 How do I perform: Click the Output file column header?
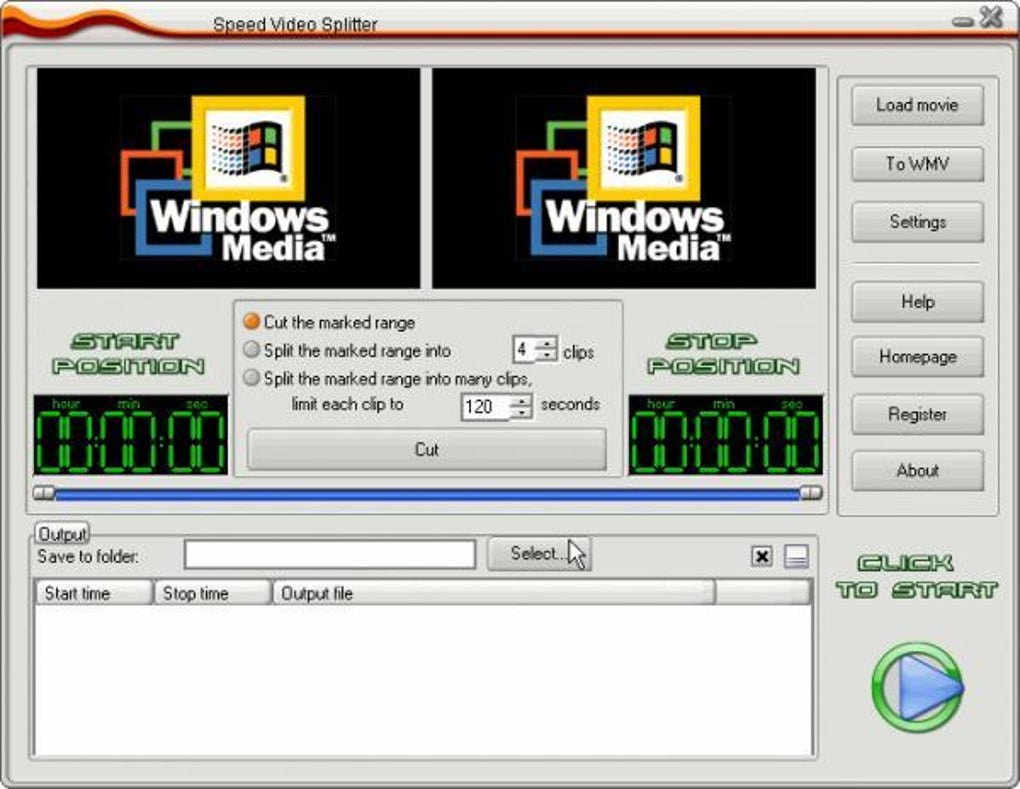pos(494,593)
